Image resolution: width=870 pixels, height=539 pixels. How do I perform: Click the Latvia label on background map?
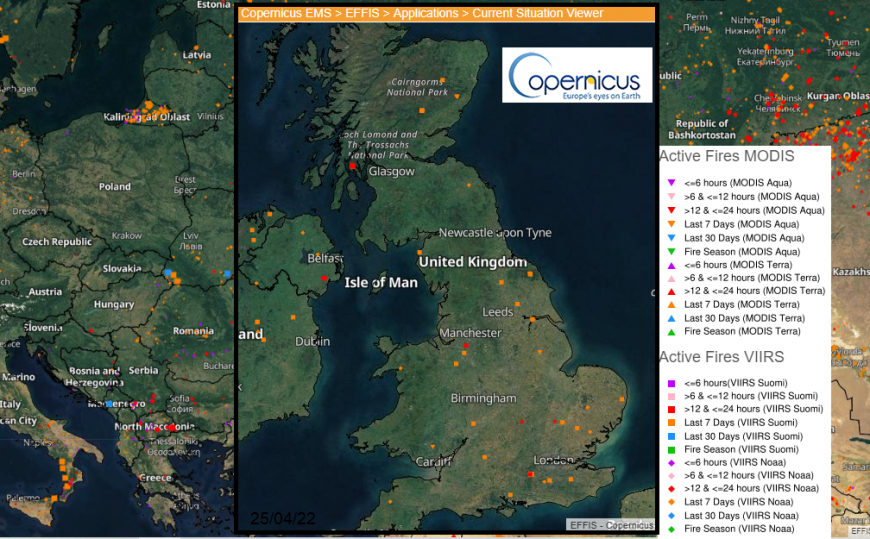tap(197, 55)
